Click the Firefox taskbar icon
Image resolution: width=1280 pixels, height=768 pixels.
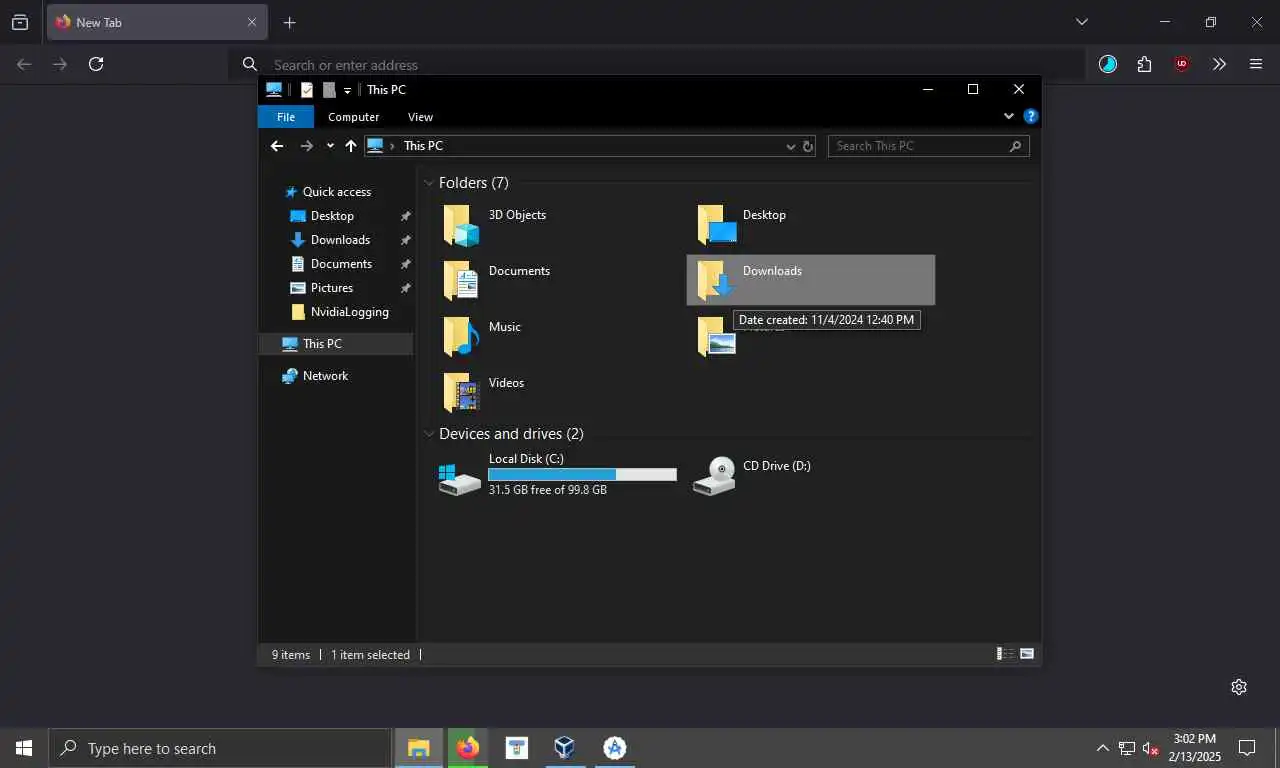(x=467, y=748)
